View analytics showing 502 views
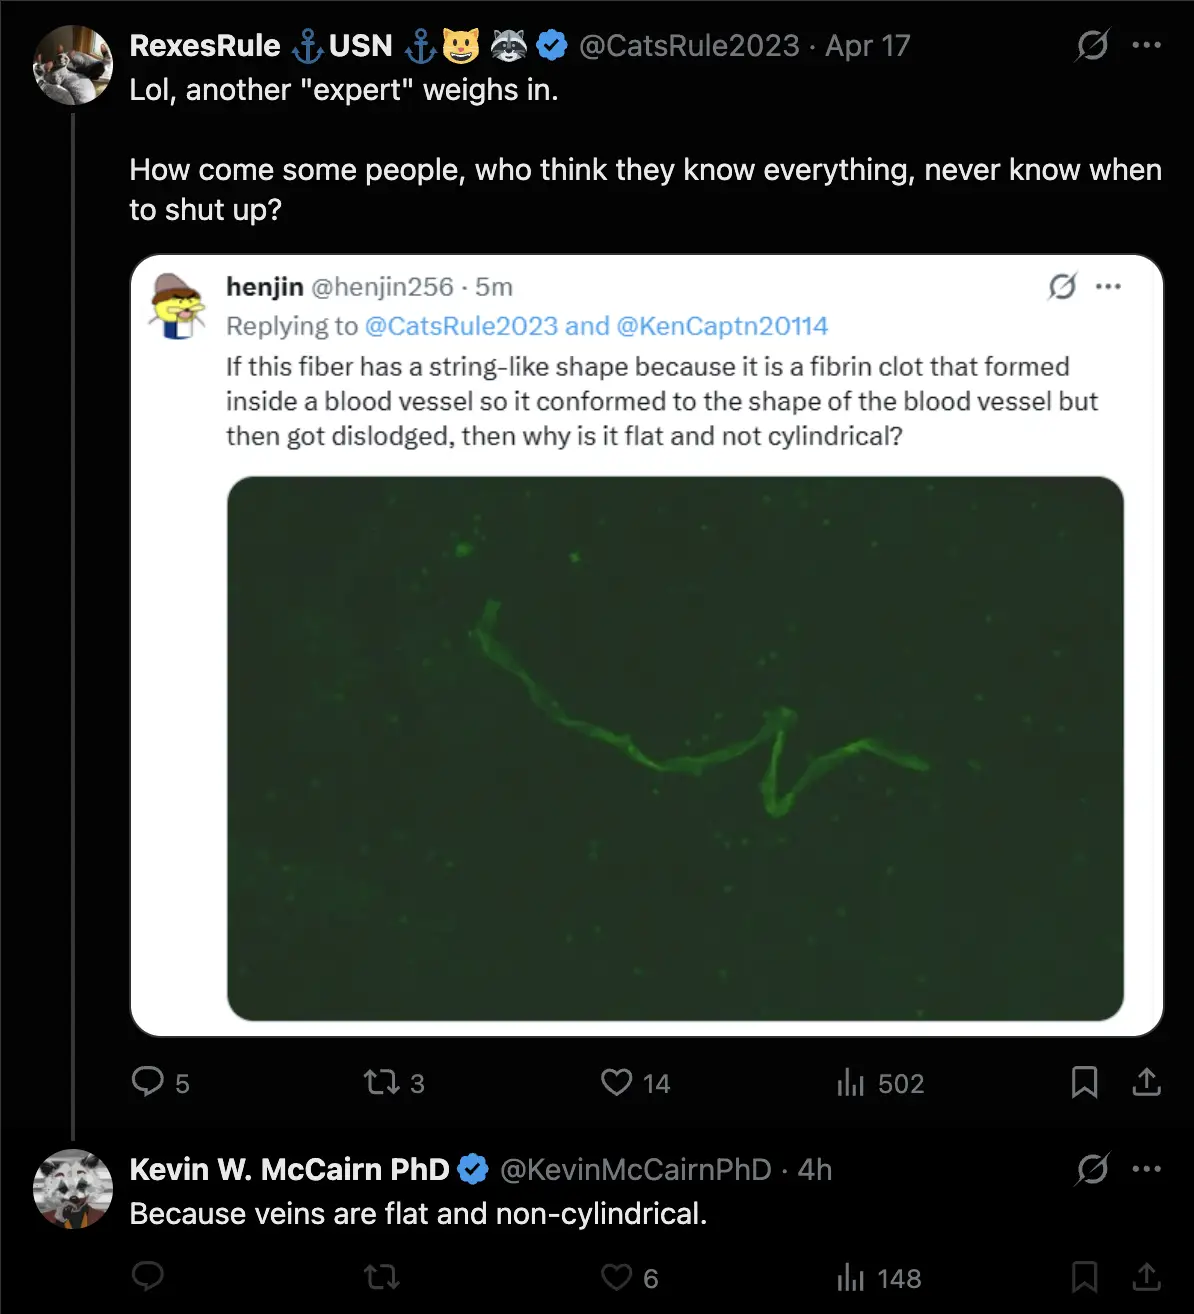1194x1314 pixels. 851,1082
